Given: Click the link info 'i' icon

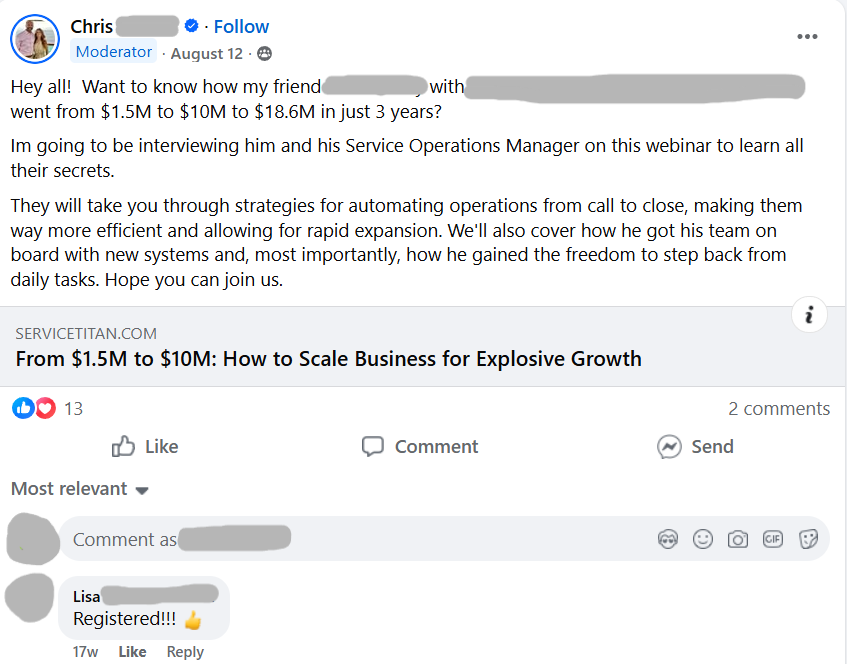Looking at the screenshot, I should pos(809,315).
